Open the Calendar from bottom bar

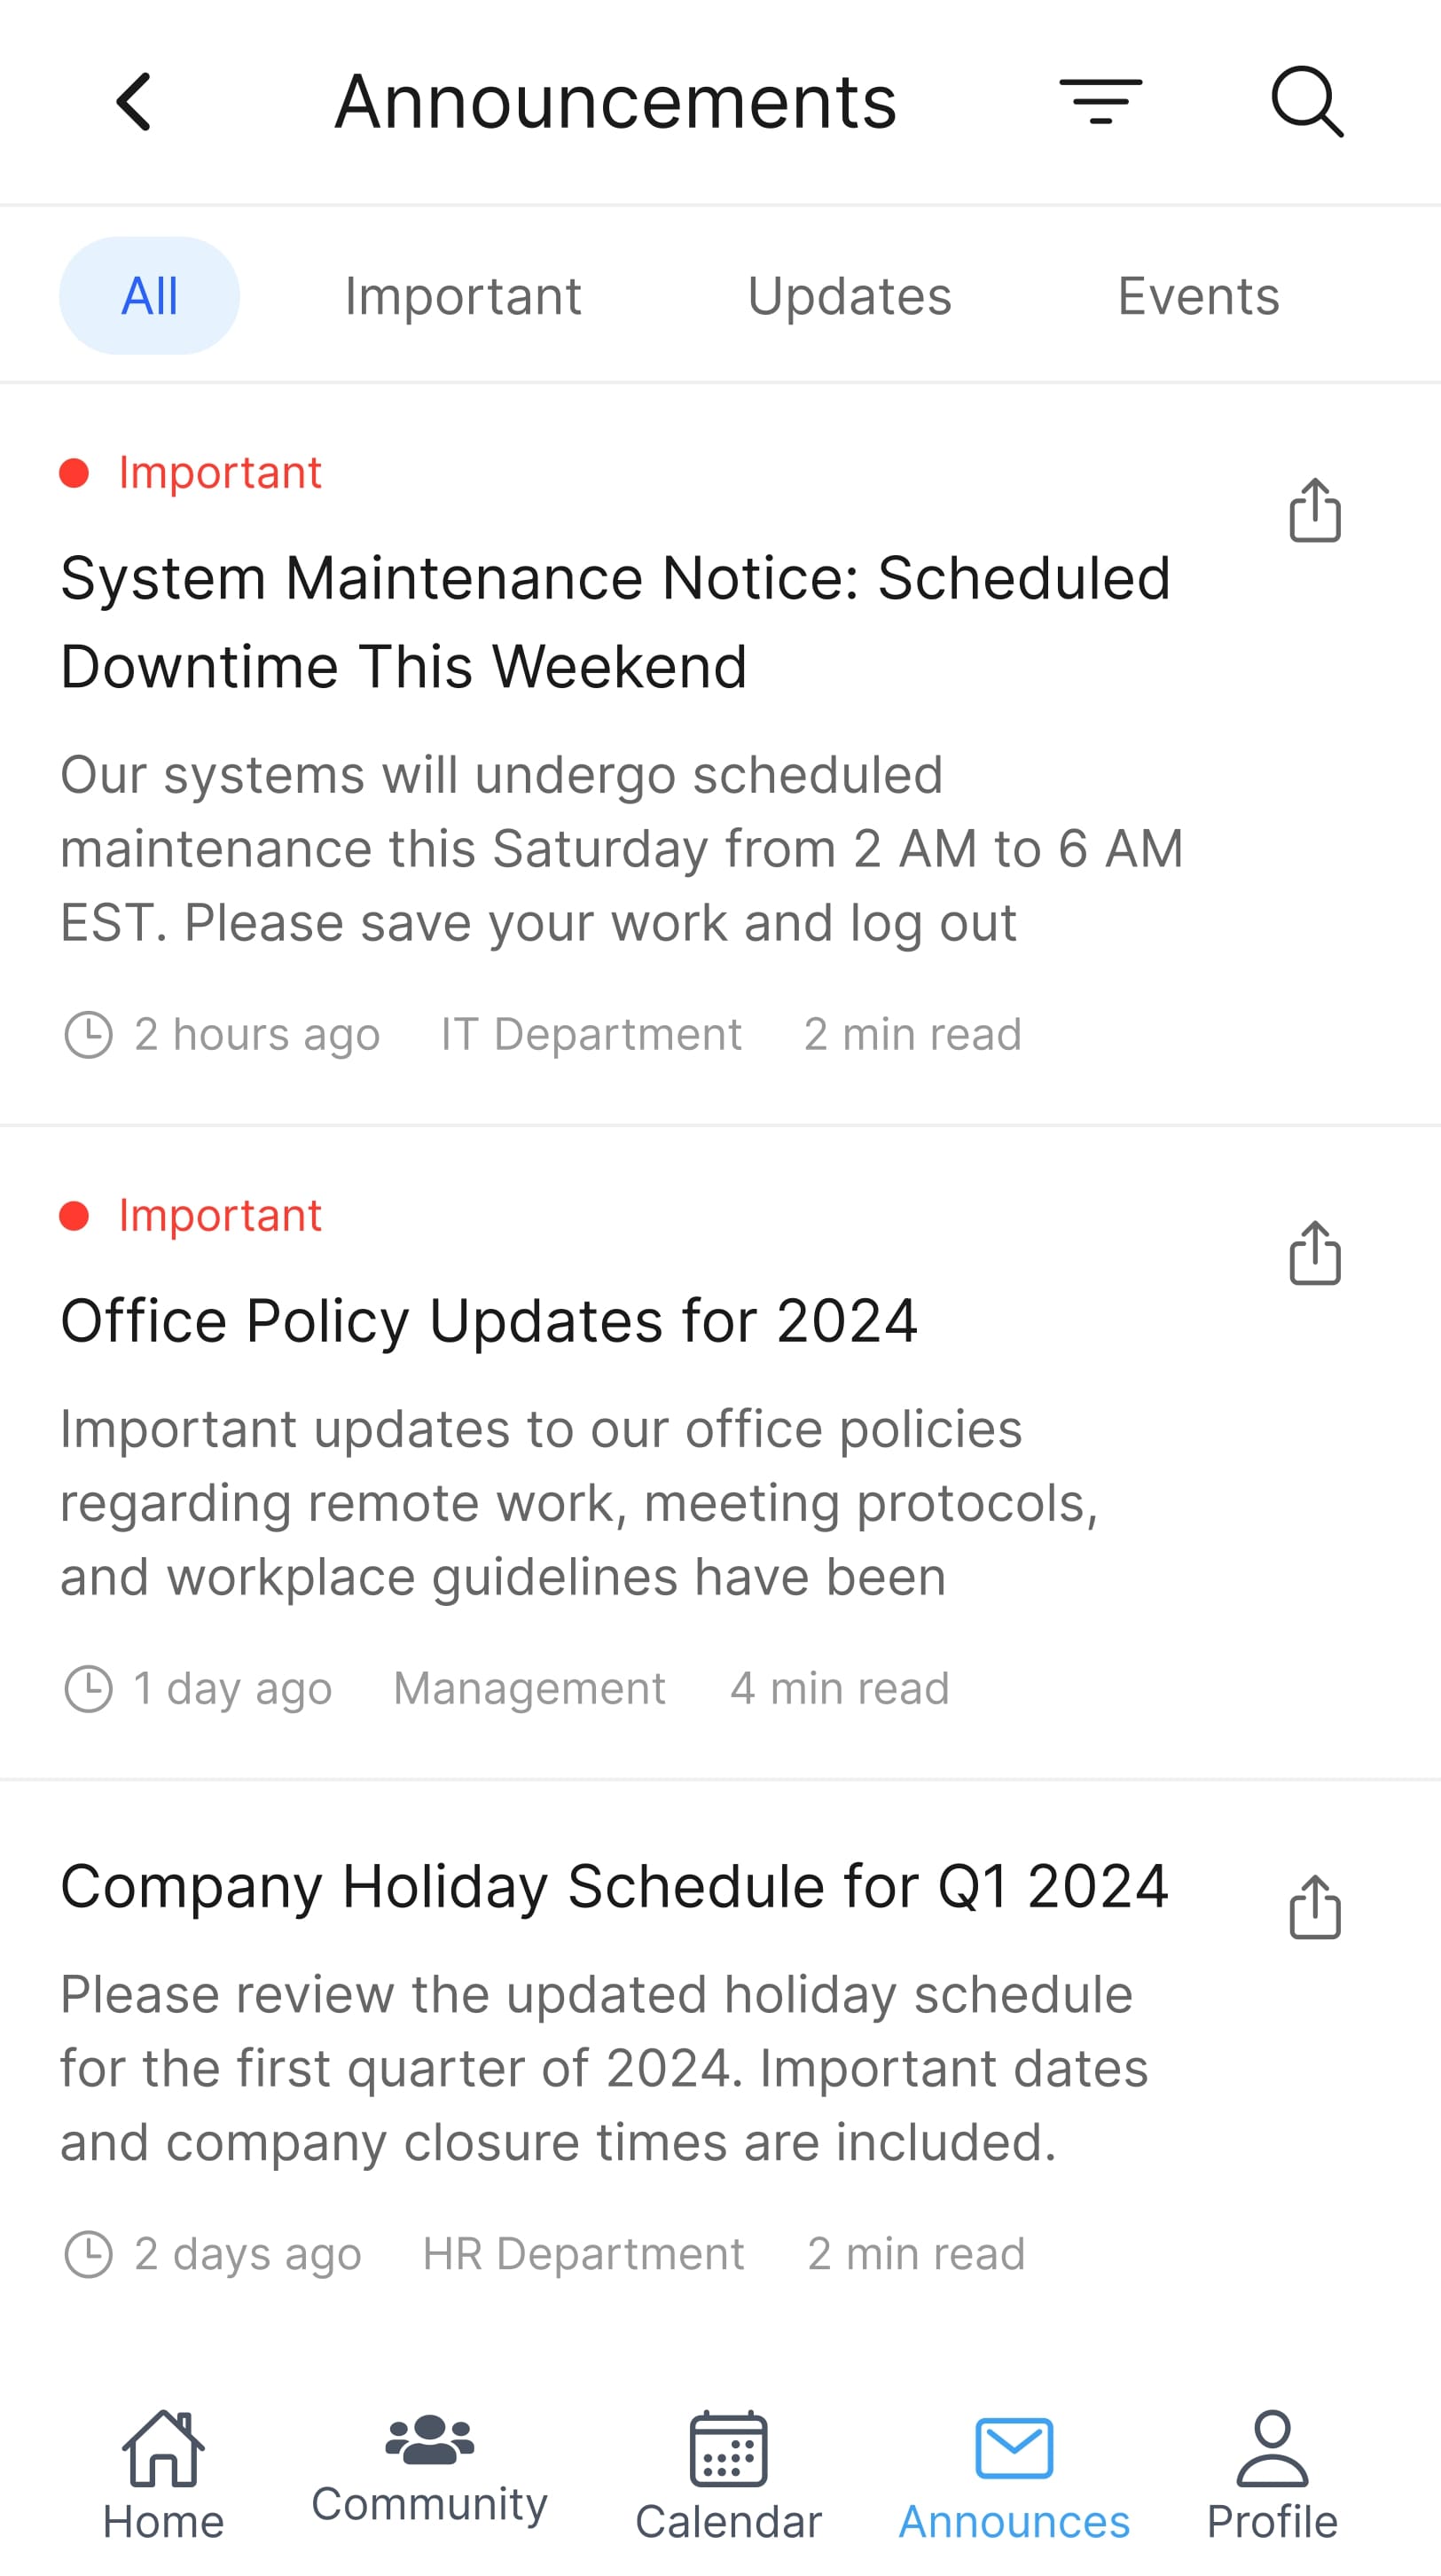(x=728, y=2474)
